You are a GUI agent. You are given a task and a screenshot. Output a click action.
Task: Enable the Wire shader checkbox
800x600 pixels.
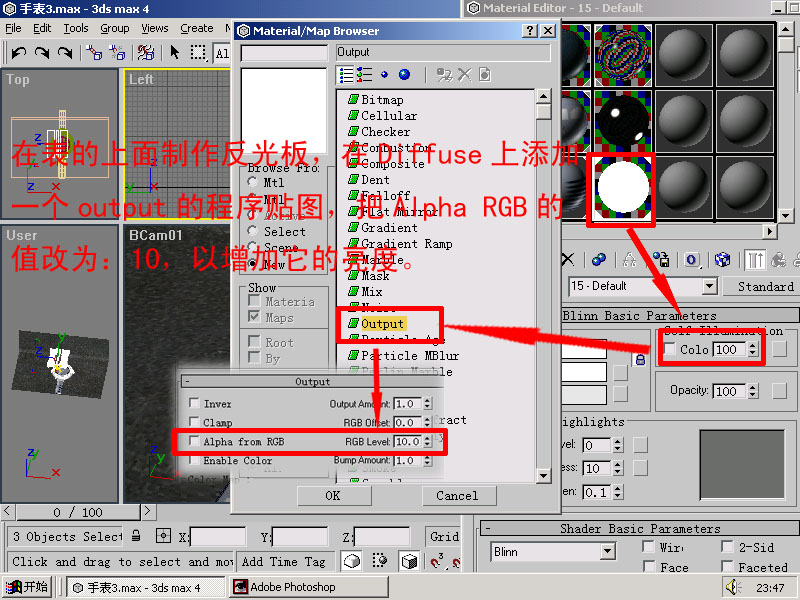tap(648, 547)
